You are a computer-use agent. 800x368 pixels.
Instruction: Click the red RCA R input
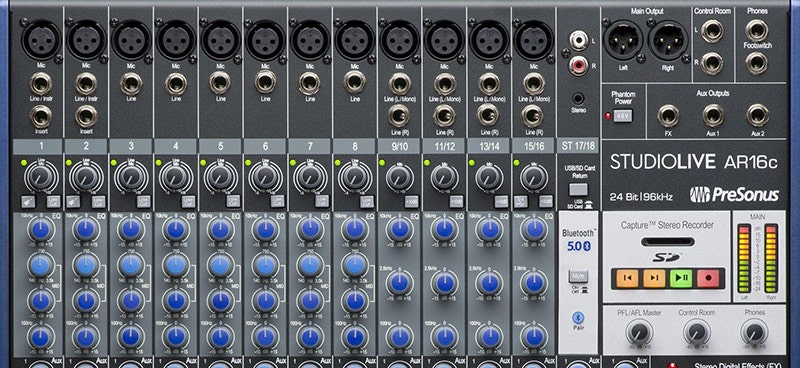click(579, 65)
